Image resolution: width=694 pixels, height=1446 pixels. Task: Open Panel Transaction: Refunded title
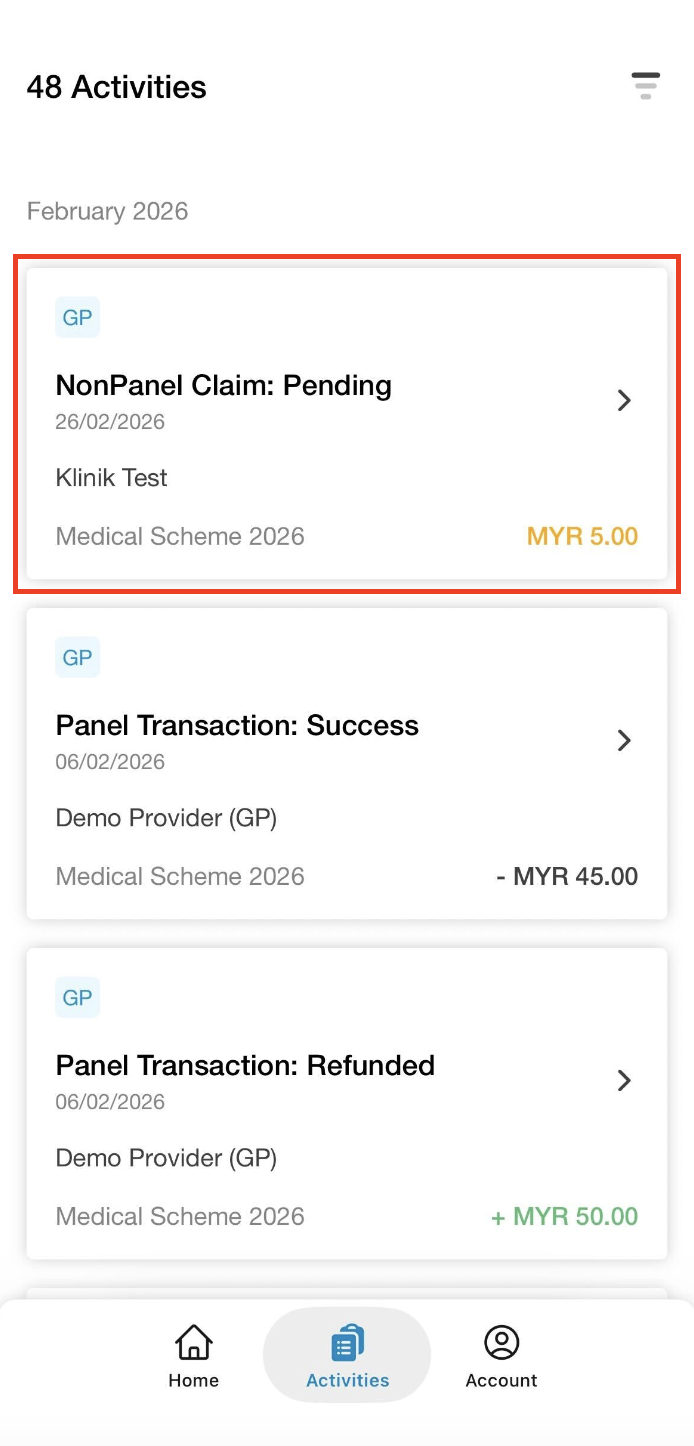coord(245,1066)
